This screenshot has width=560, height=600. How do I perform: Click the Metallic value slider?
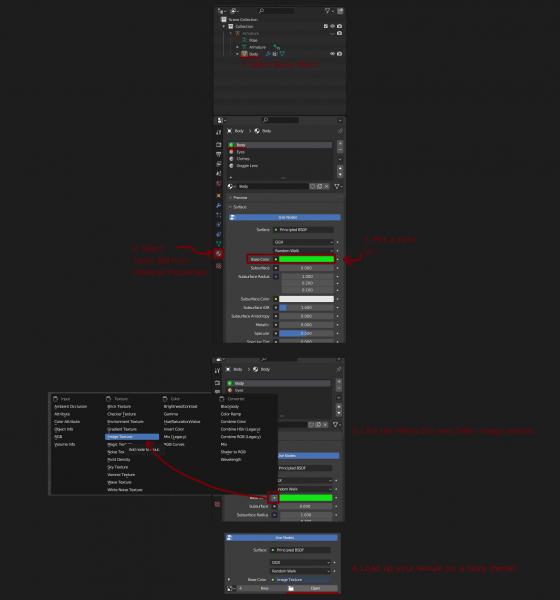point(306,324)
